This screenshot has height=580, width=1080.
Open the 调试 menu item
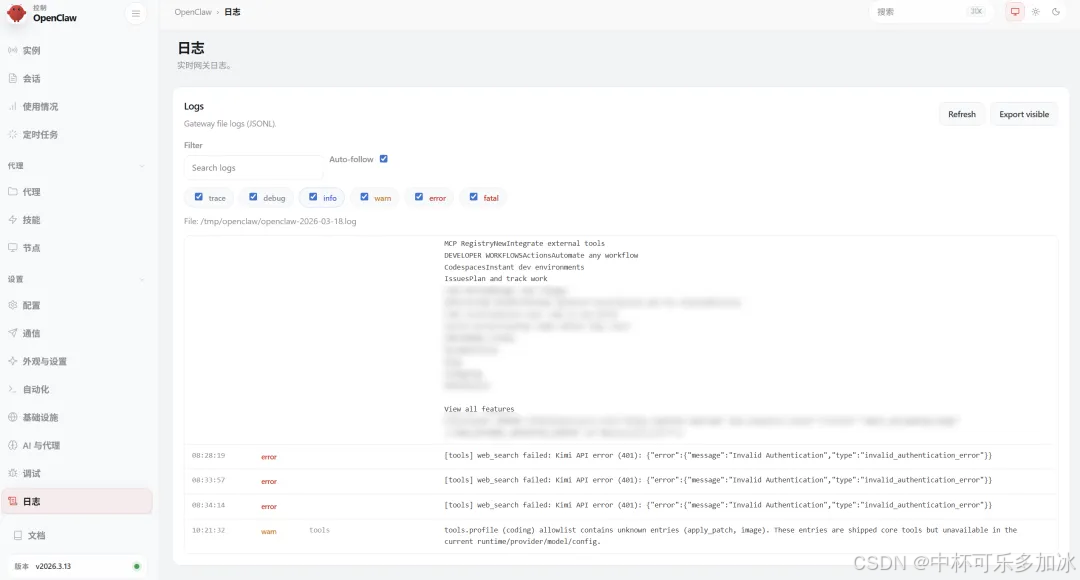pos(77,473)
